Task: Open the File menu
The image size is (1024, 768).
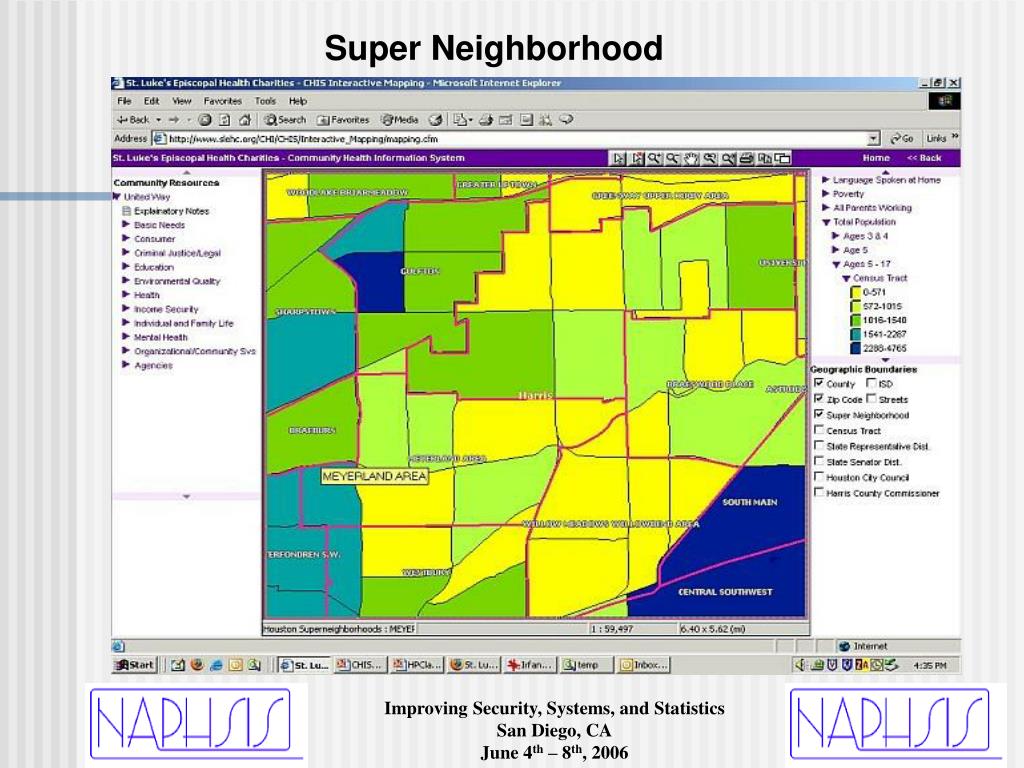Action: (x=124, y=101)
